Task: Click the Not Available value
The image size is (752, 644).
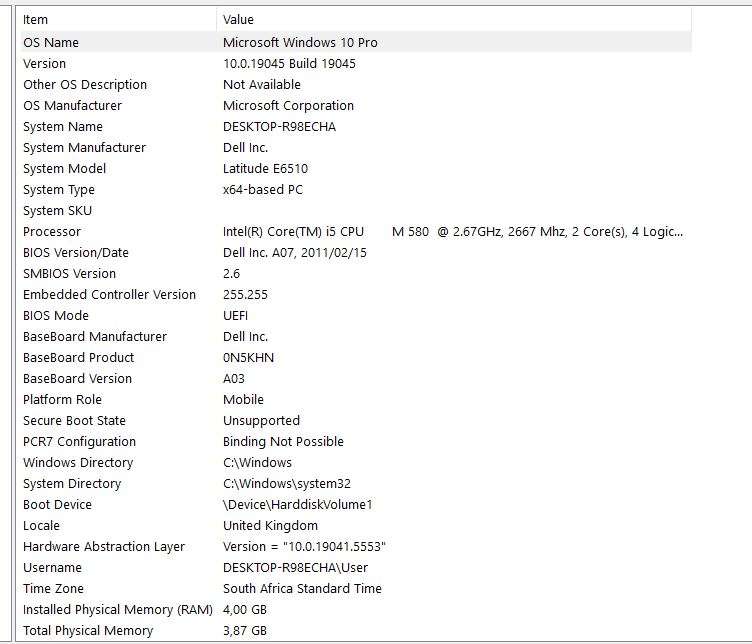Action: (x=262, y=84)
